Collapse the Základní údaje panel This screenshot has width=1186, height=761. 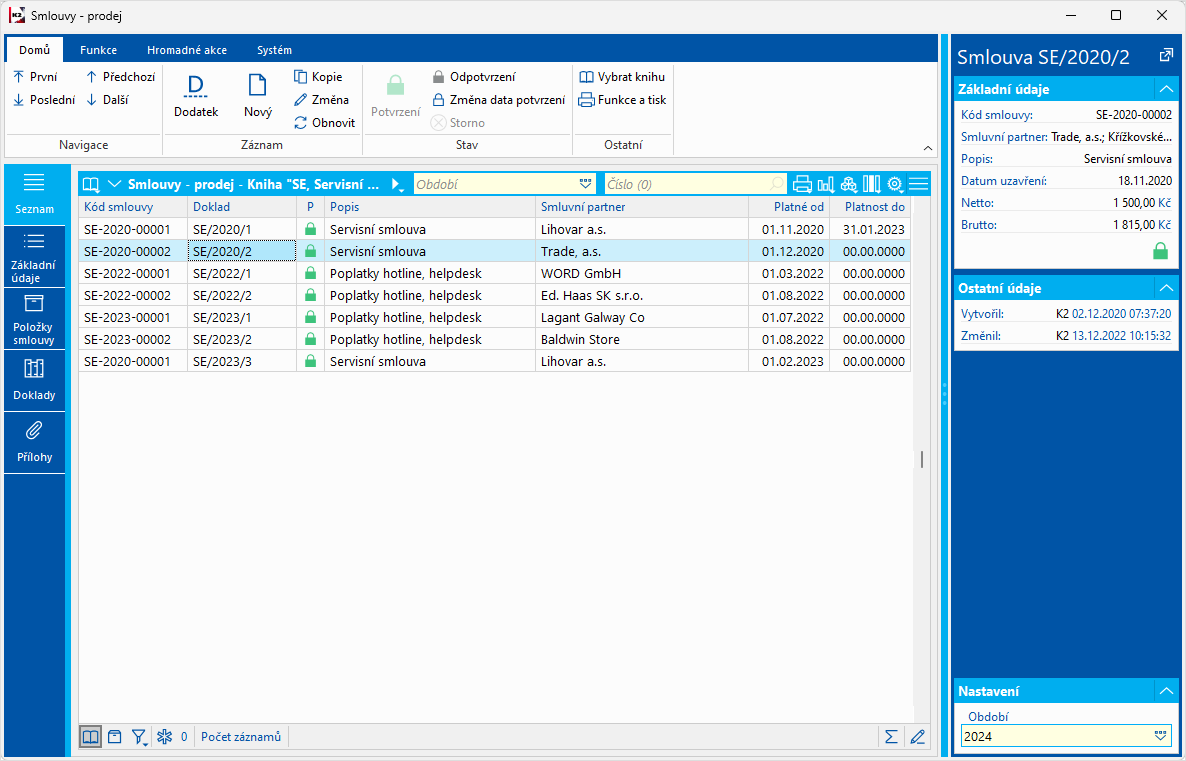point(1165,89)
